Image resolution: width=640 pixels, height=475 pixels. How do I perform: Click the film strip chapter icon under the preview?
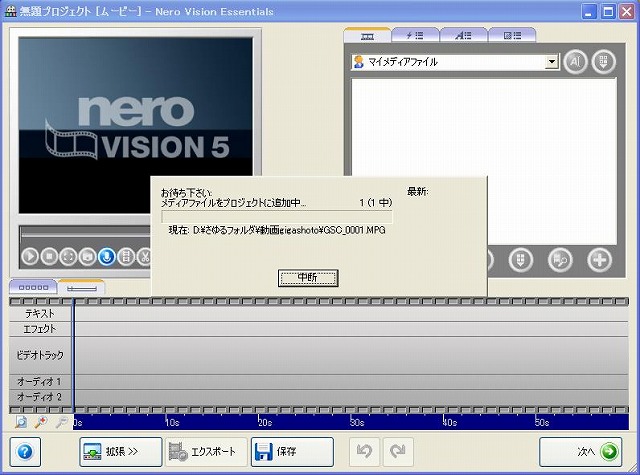click(126, 257)
